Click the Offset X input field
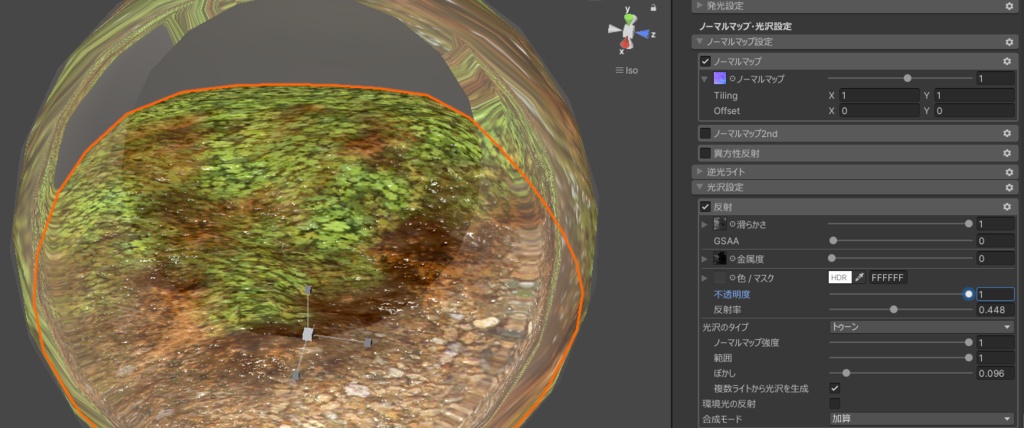 click(879, 111)
